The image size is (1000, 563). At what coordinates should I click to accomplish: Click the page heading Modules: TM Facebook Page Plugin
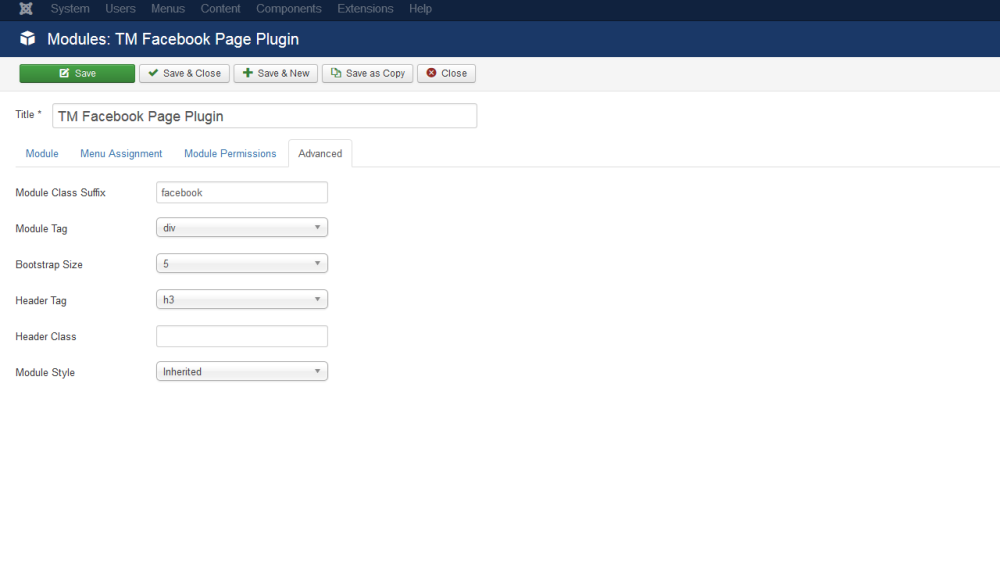coord(173,40)
